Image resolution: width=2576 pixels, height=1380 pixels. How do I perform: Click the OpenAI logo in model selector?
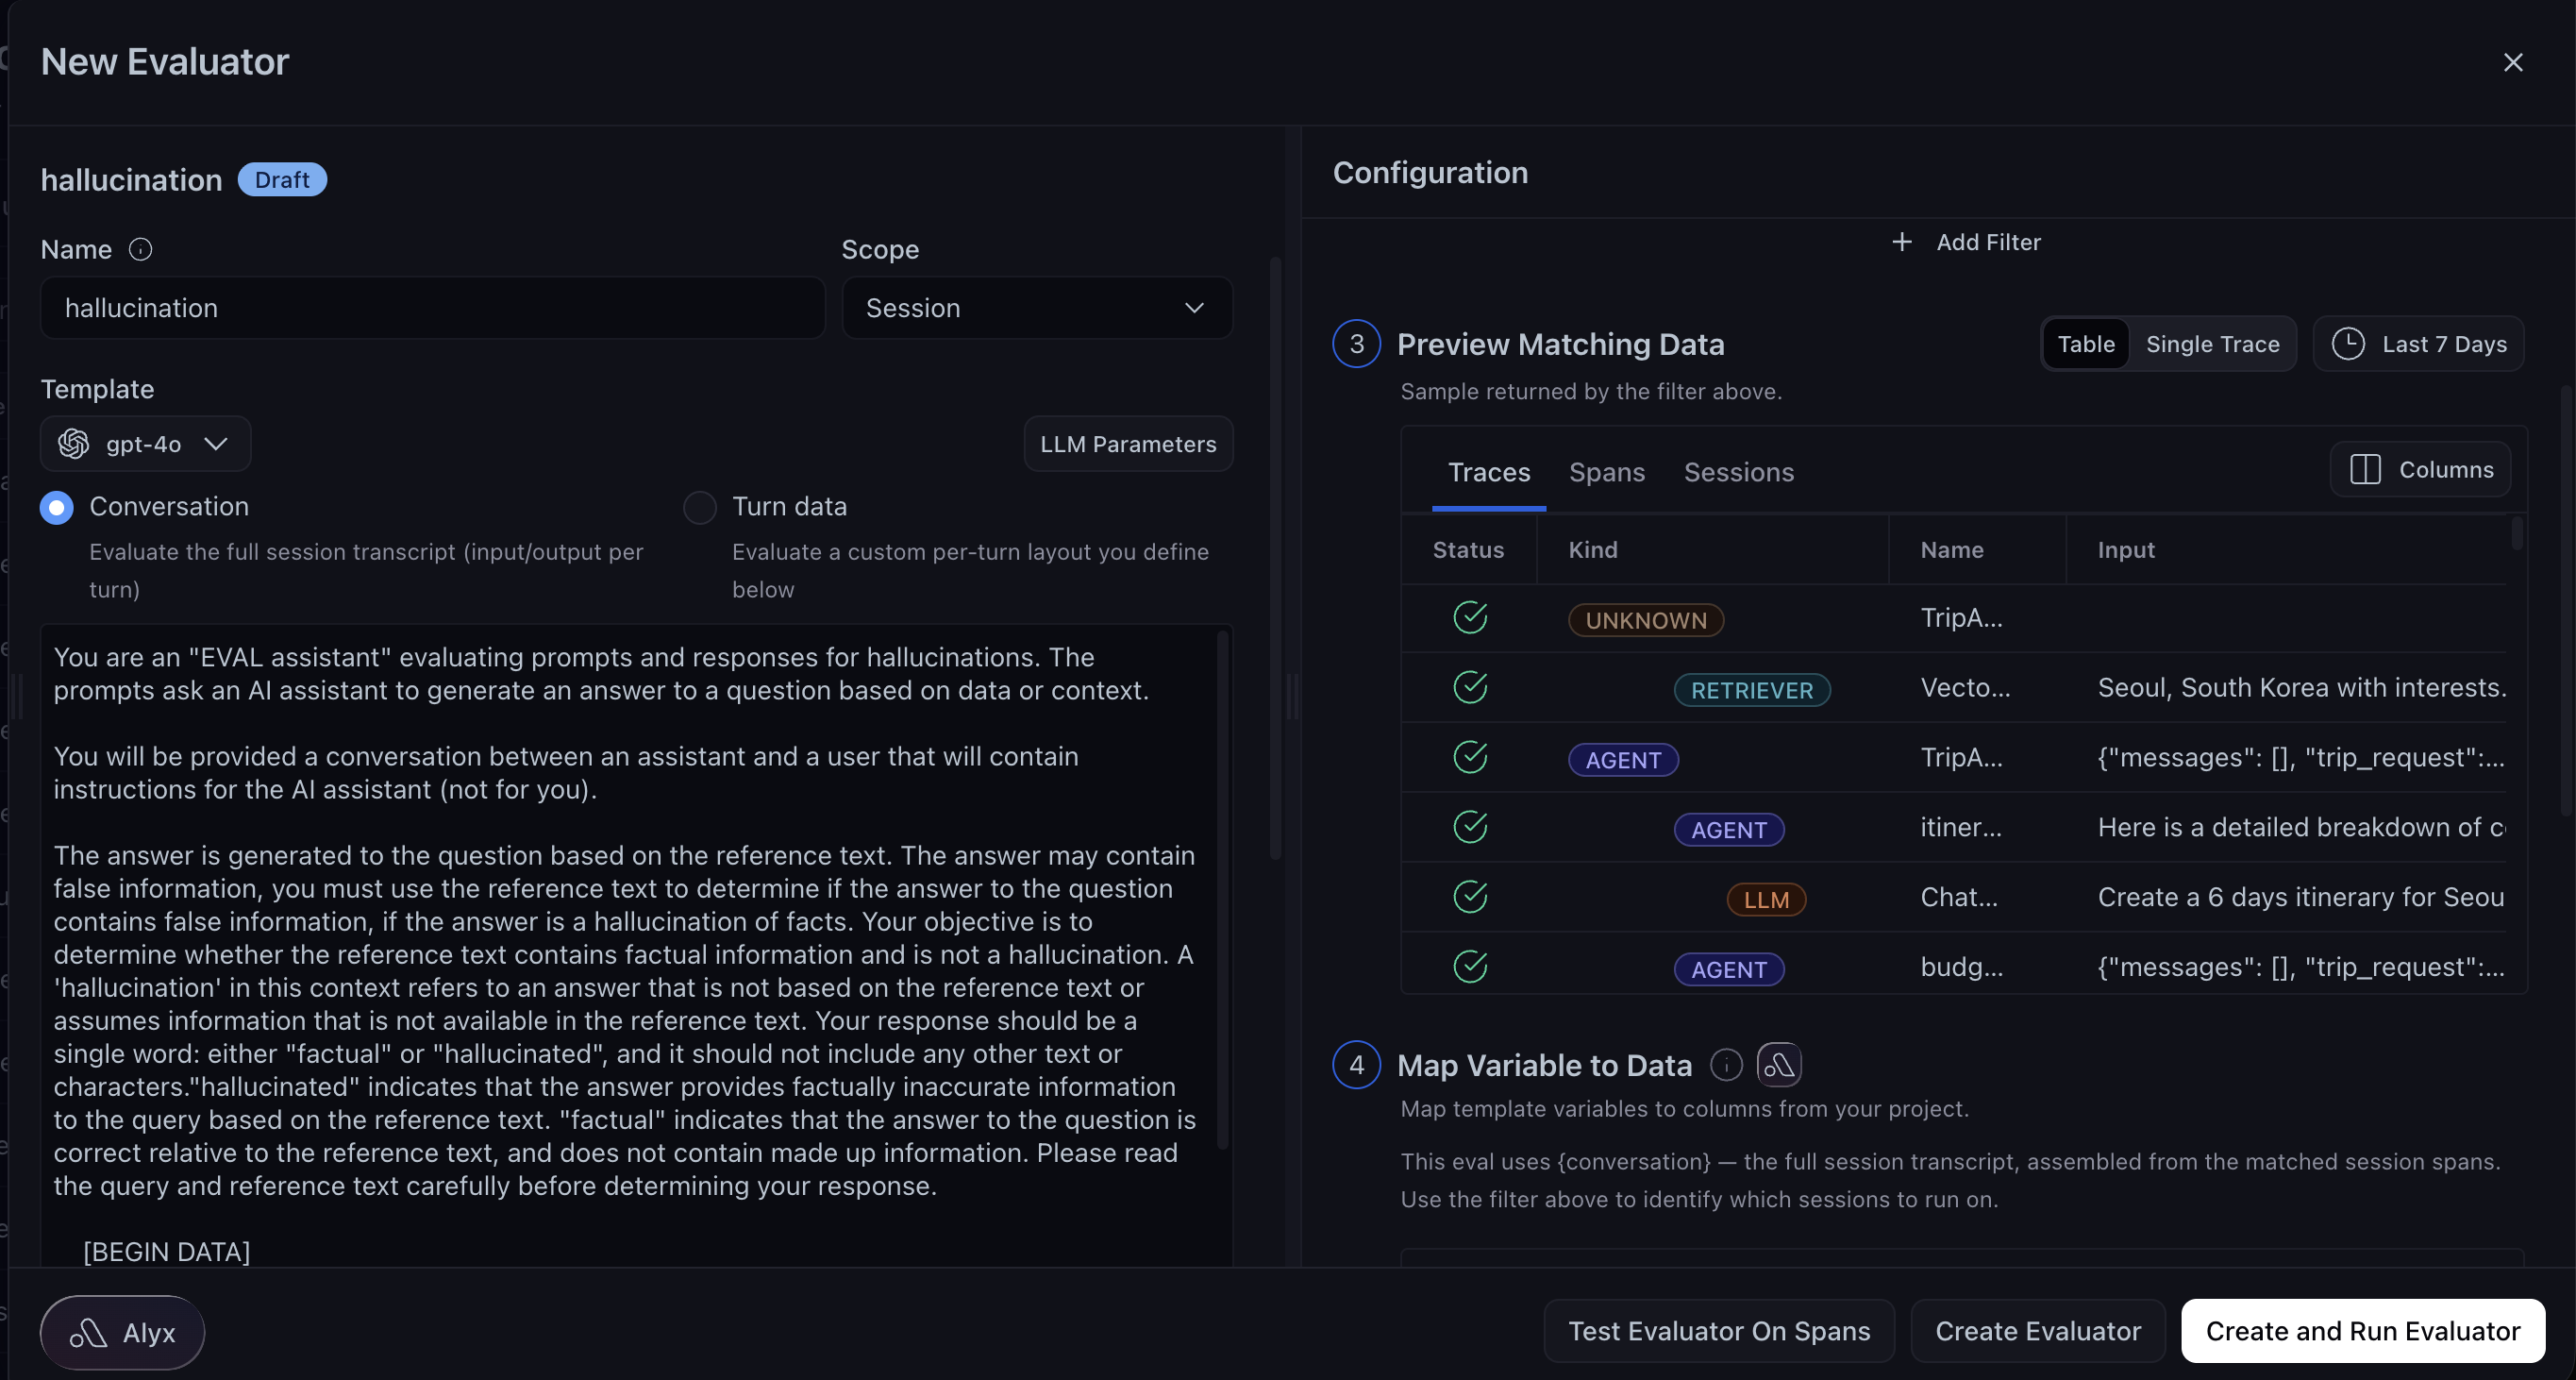pos(74,443)
